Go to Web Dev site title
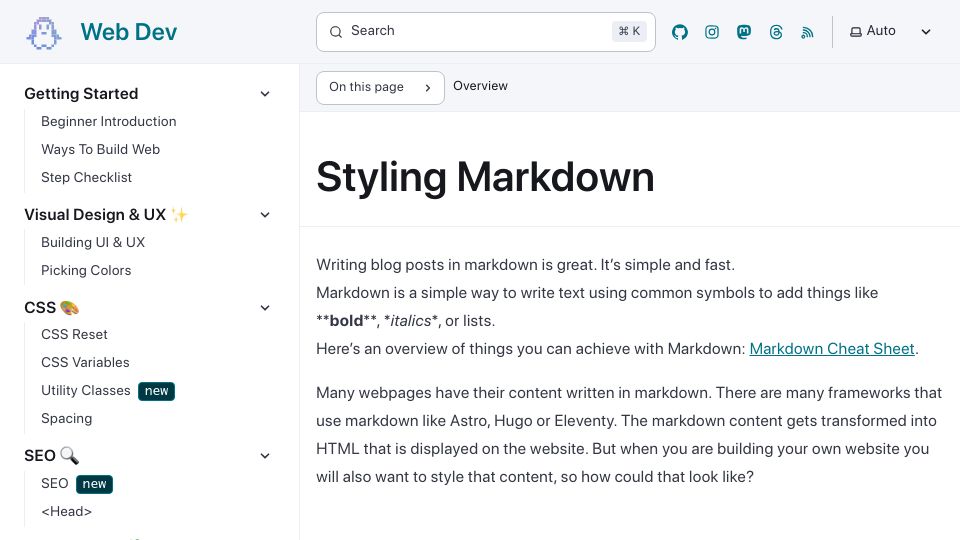This screenshot has width=960, height=540. coord(129,32)
